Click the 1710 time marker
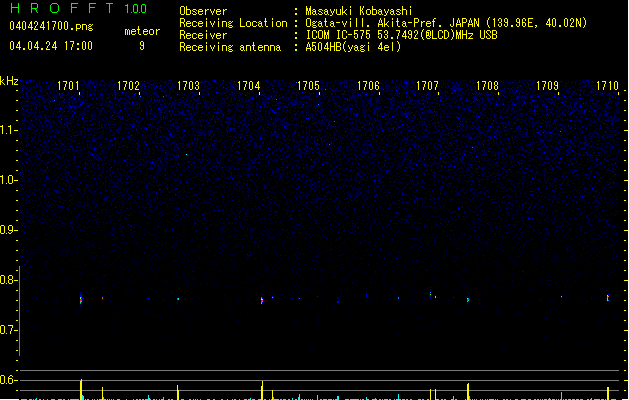Screen dimensions: 629x400 tap(607, 86)
